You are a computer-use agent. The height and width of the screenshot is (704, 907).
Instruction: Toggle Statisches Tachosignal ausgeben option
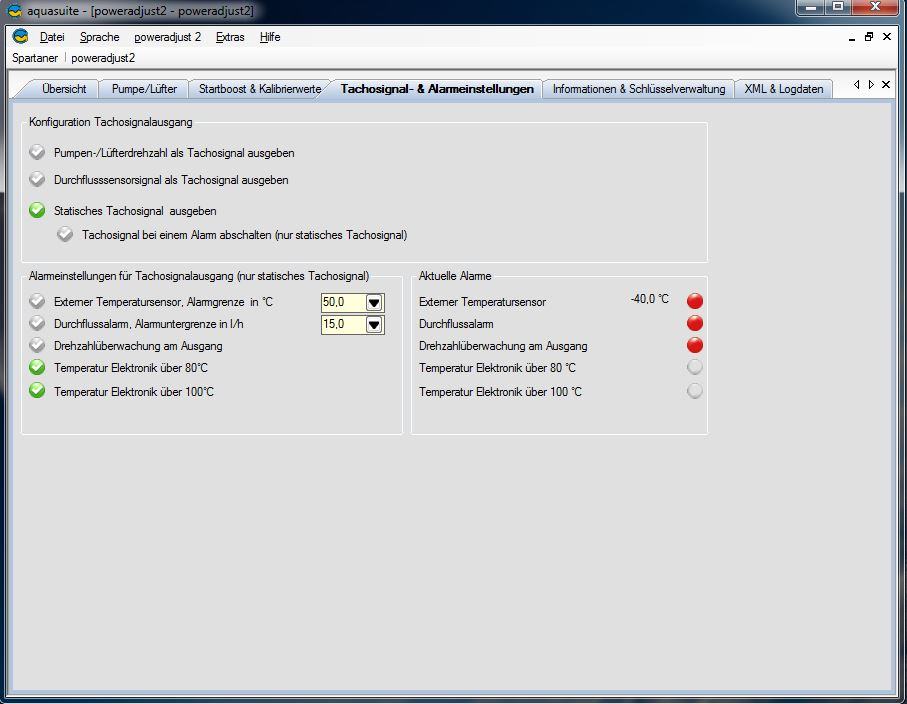point(37,210)
